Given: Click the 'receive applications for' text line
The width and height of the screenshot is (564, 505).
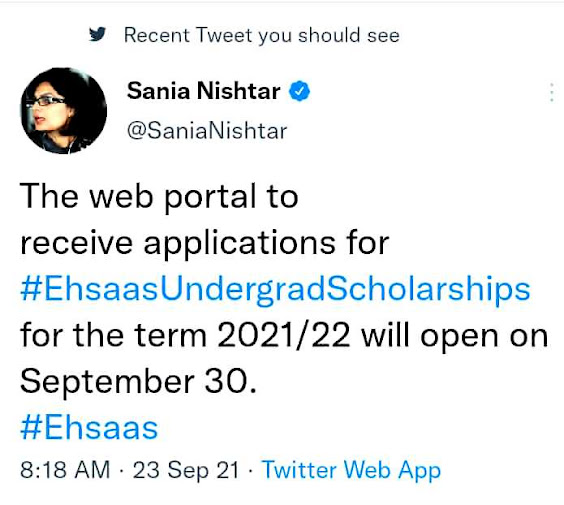Looking at the screenshot, I should (x=205, y=244).
